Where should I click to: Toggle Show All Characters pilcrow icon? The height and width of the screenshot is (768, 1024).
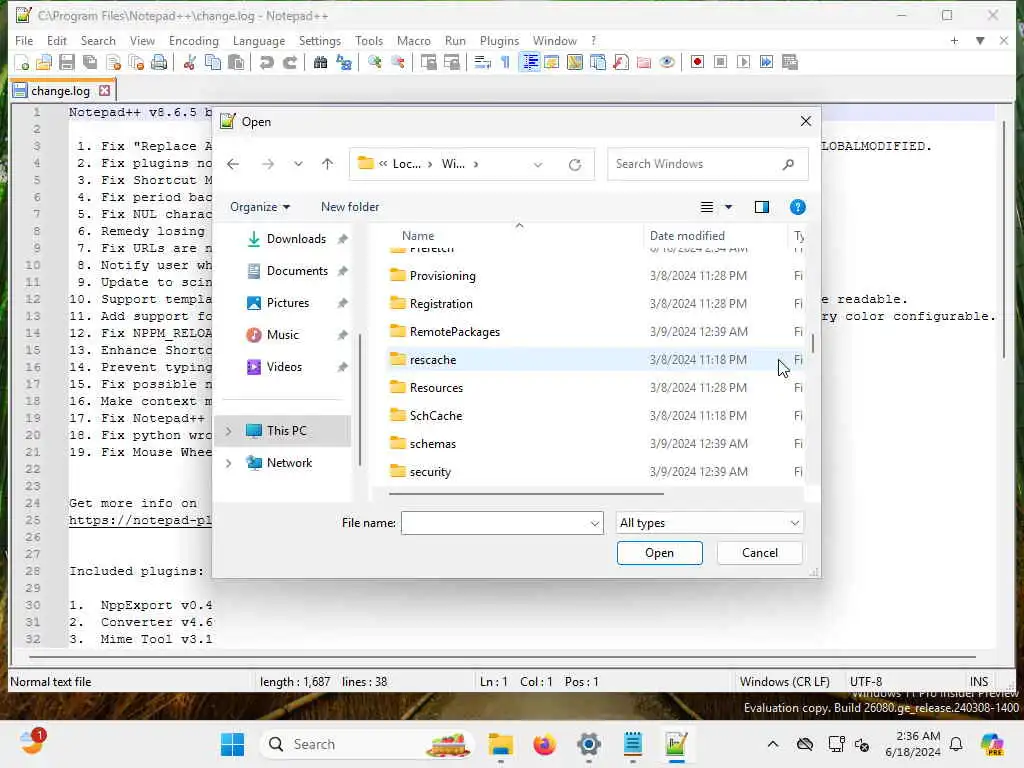tap(505, 63)
